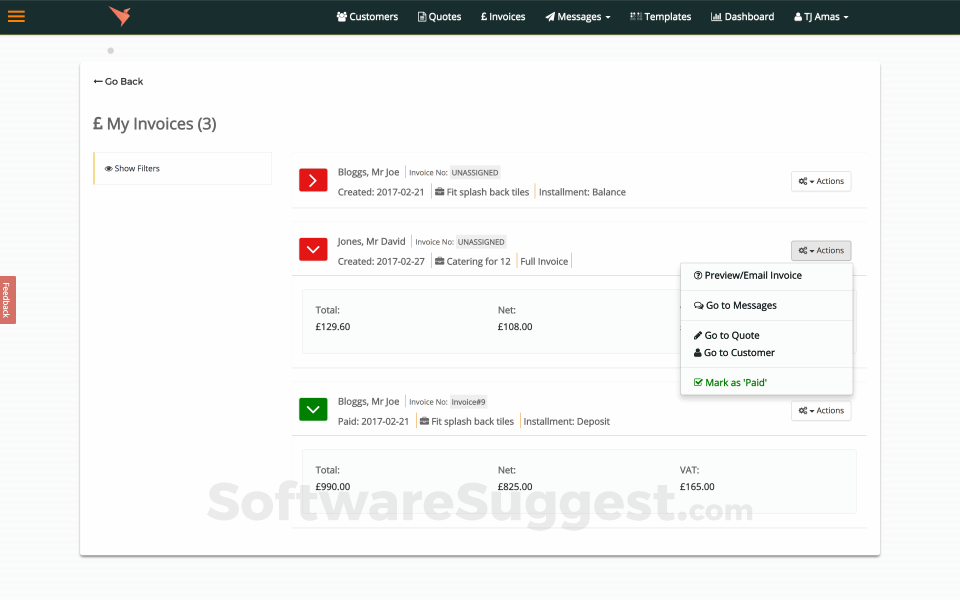960x600 pixels.
Task: Click the customer name Jones, Mr David
Action: click(x=371, y=241)
